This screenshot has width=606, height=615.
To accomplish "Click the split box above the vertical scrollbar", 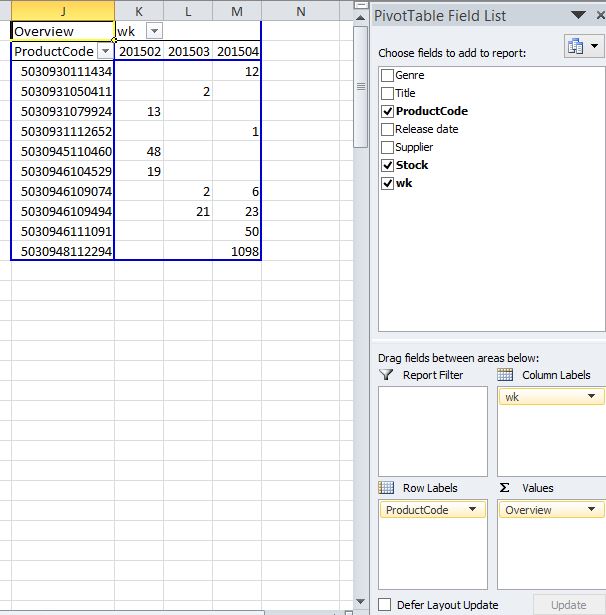I will (360, 5).
